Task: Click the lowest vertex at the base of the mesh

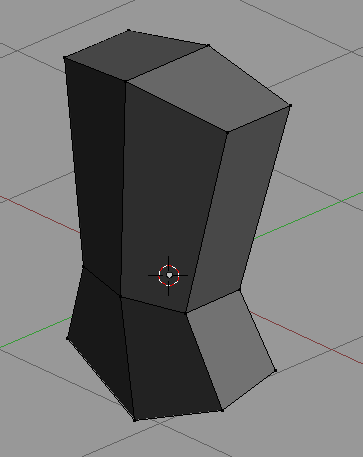Action: click(x=135, y=420)
